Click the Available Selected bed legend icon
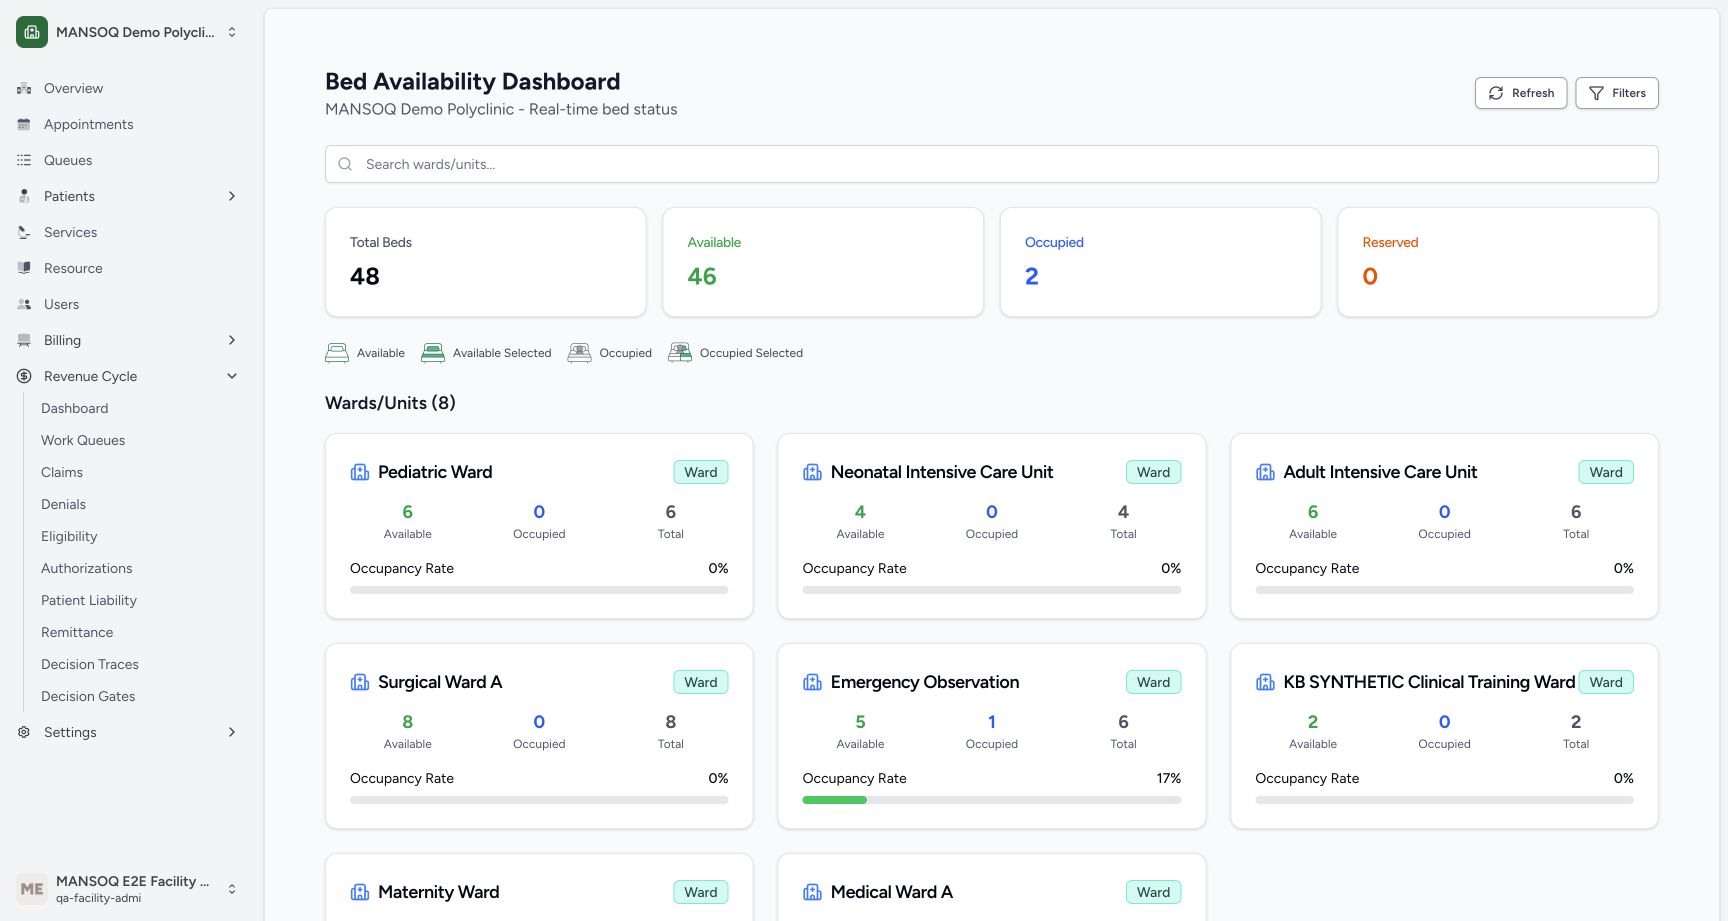Viewport: 1728px width, 921px height. (x=433, y=352)
